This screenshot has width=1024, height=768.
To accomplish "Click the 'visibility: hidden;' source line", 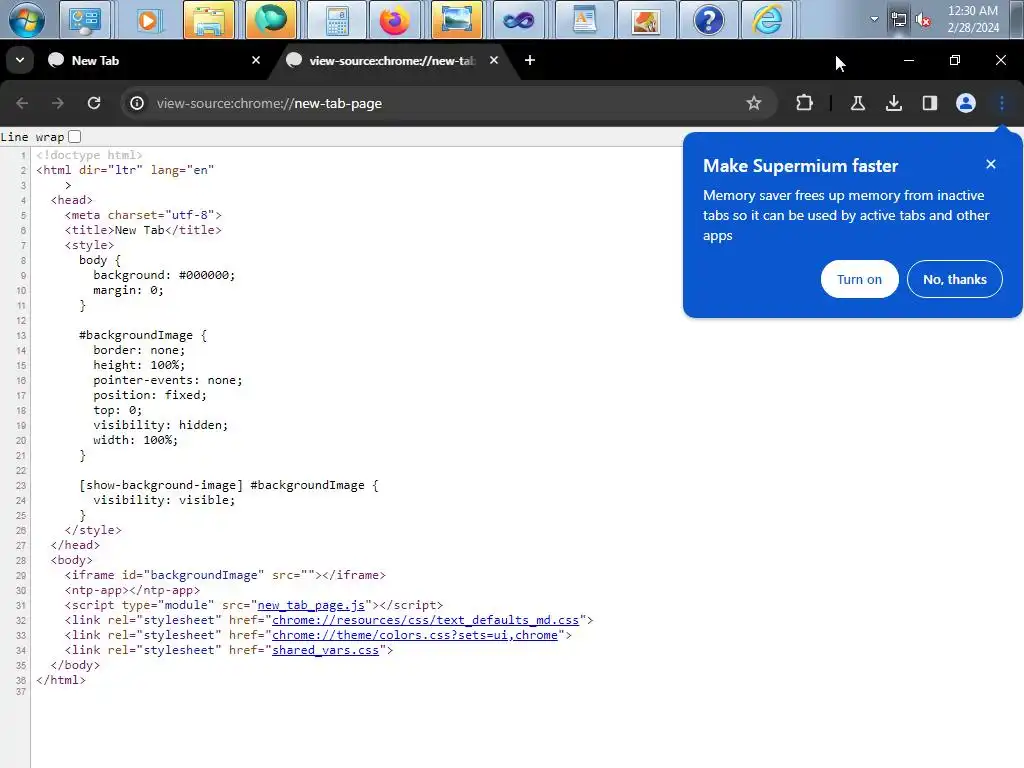I will click(161, 424).
